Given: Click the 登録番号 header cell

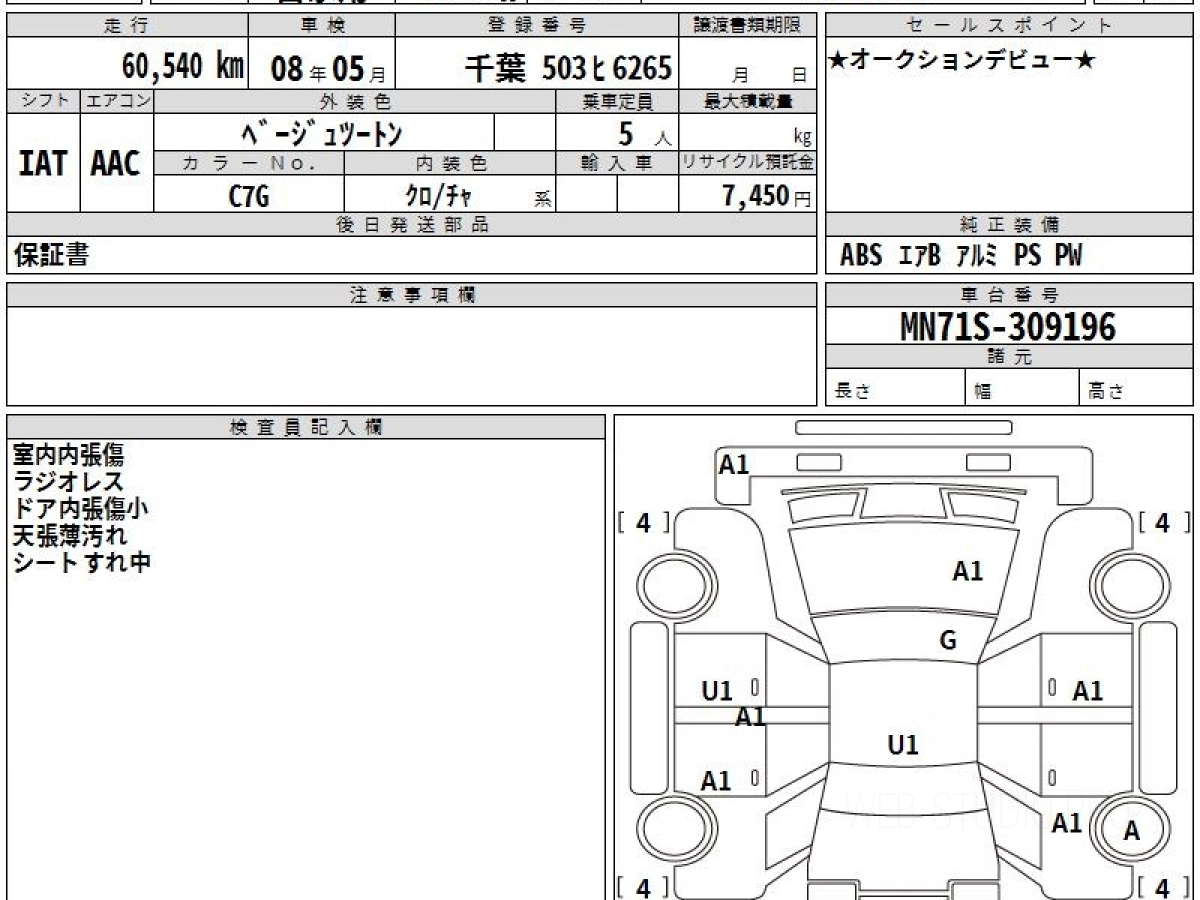Looking at the screenshot, I should pos(537,26).
